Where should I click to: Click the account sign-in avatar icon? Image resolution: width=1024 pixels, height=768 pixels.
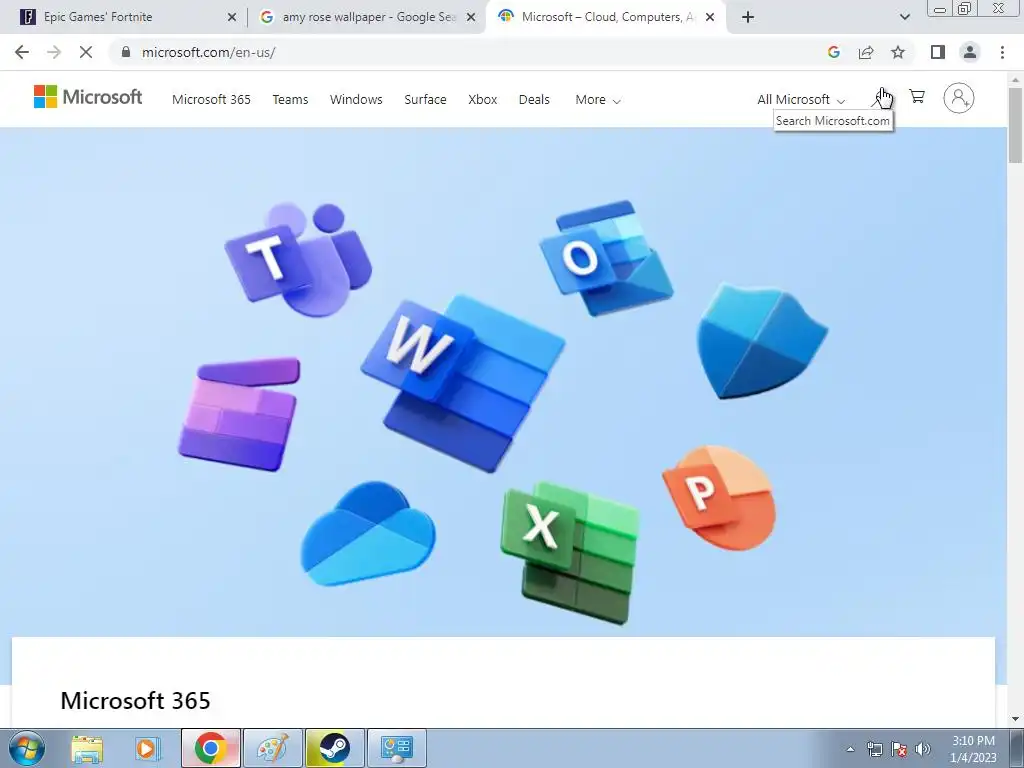pyautogui.click(x=959, y=98)
